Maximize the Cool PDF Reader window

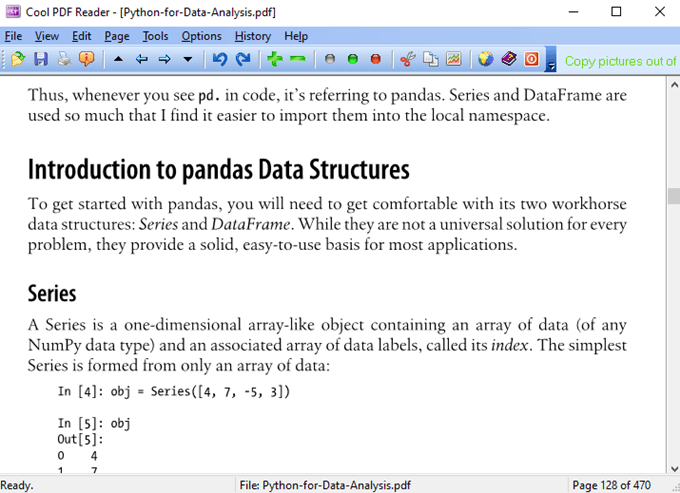tap(616, 12)
